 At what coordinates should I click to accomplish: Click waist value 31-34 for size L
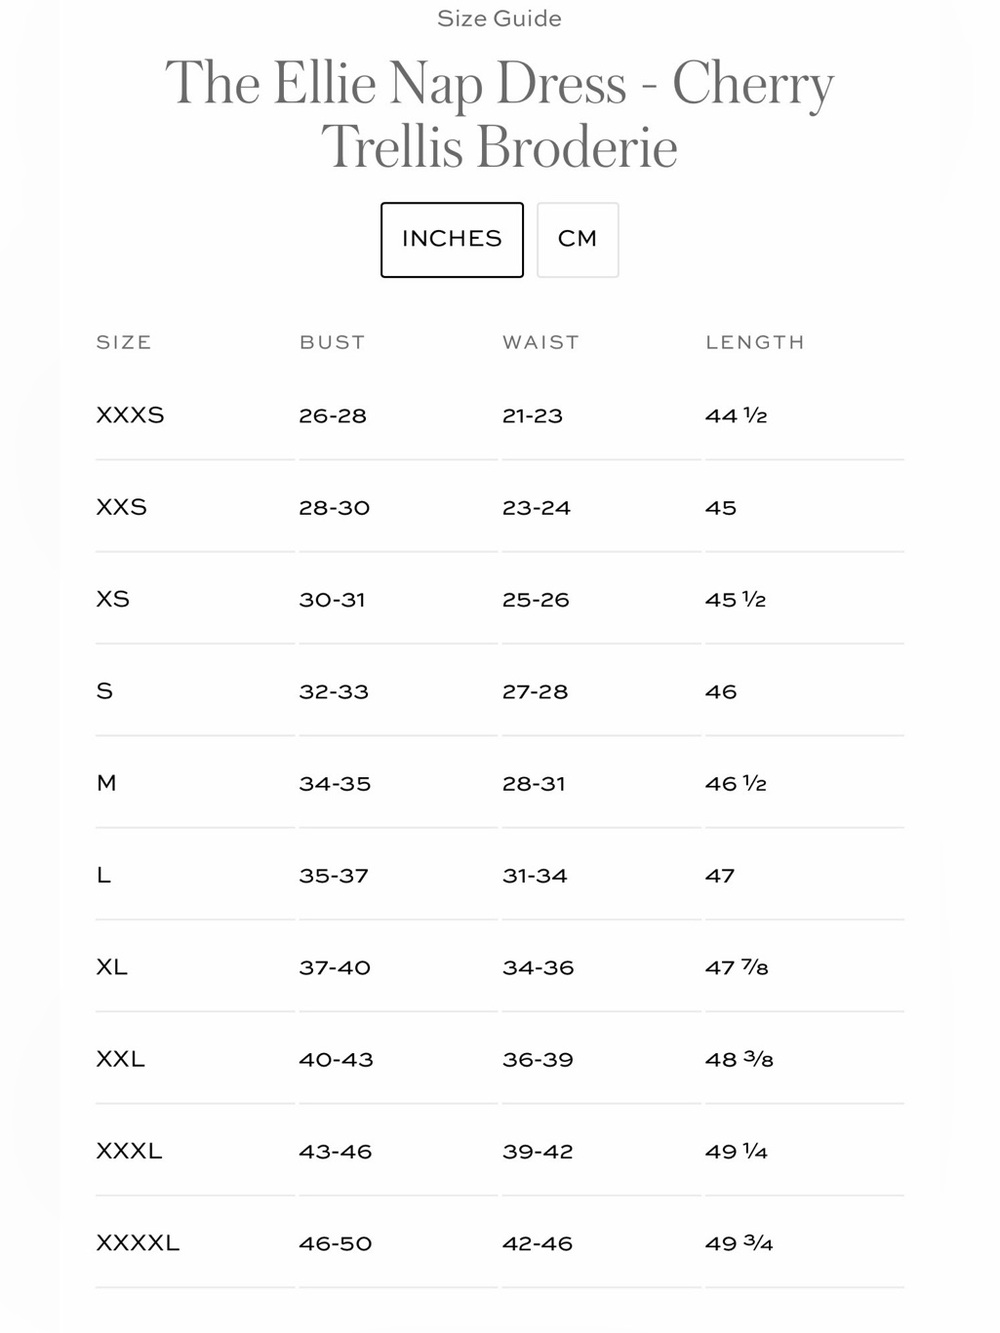(x=535, y=876)
